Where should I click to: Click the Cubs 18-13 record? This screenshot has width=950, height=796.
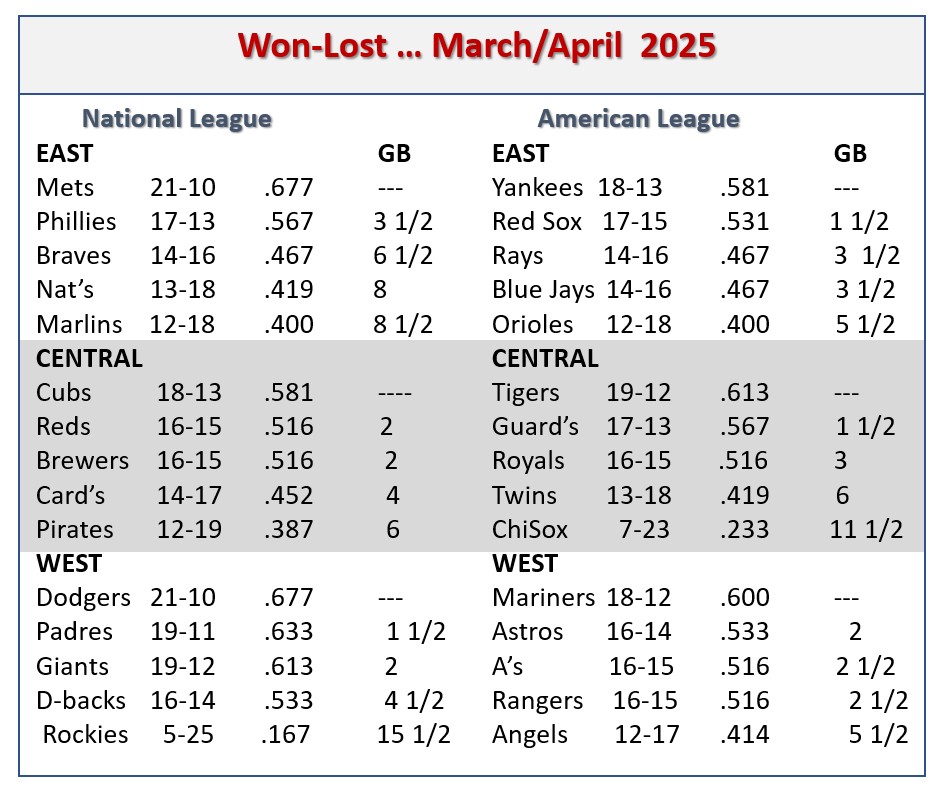190,393
